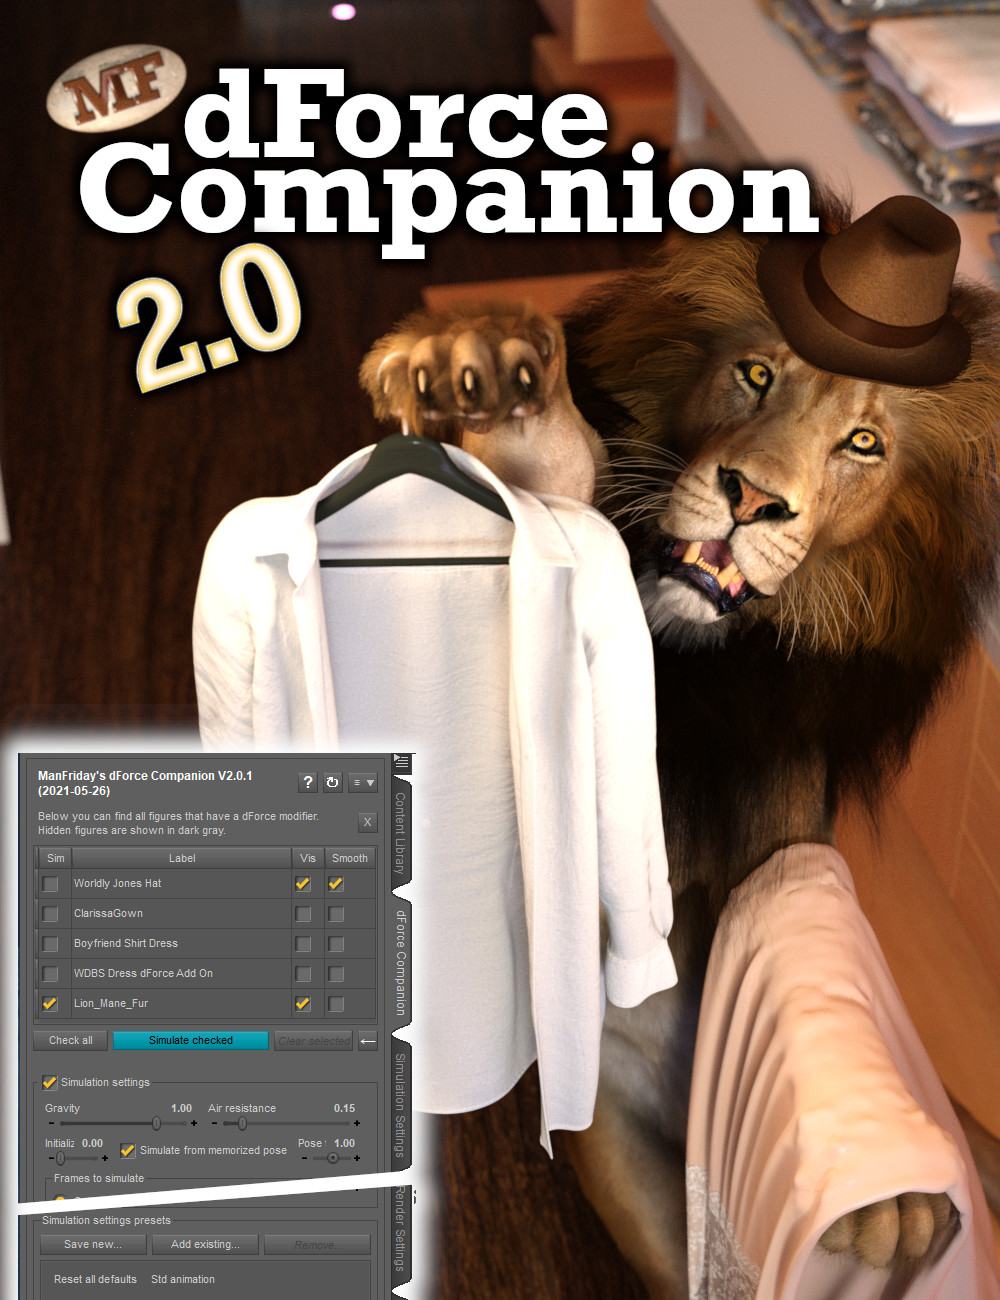Enable Smooth for Lion_Mane_Fur

(x=336, y=1004)
